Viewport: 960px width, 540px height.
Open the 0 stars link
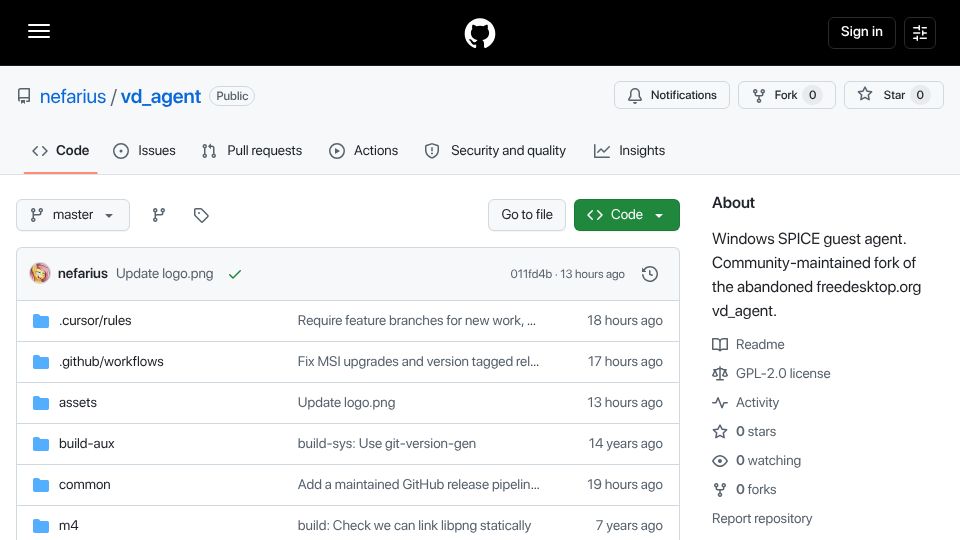click(x=744, y=432)
